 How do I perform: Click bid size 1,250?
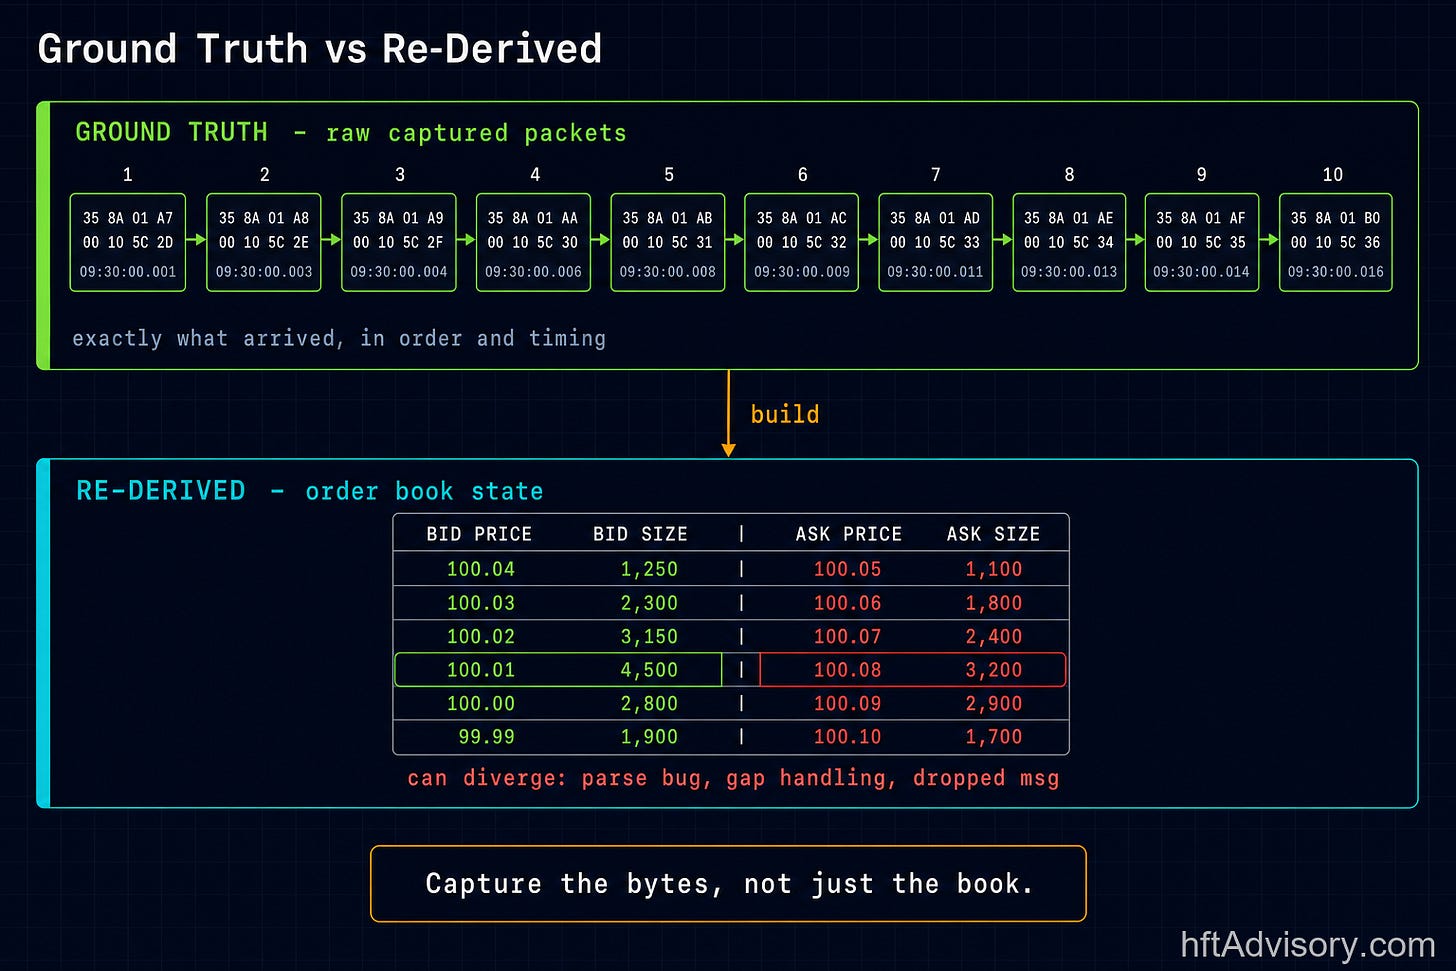(x=649, y=569)
